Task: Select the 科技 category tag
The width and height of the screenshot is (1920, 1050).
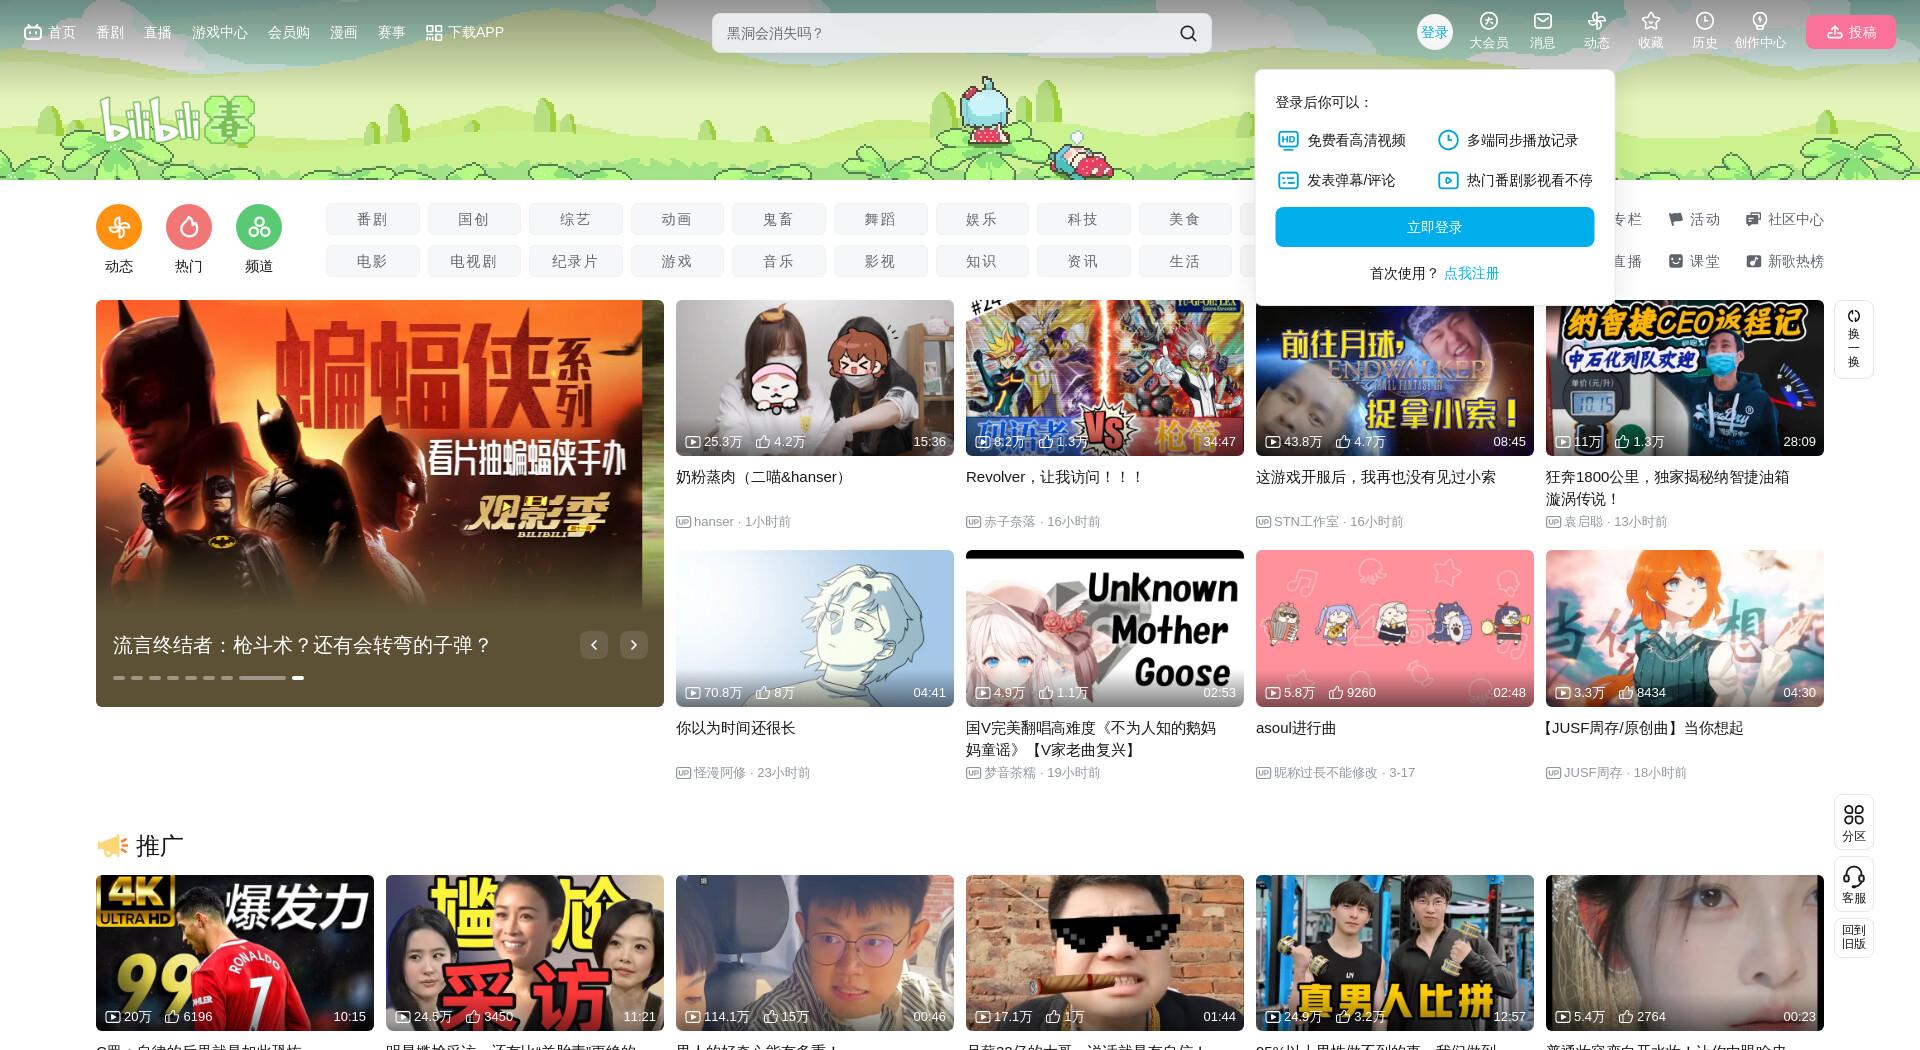Action: pos(1083,219)
